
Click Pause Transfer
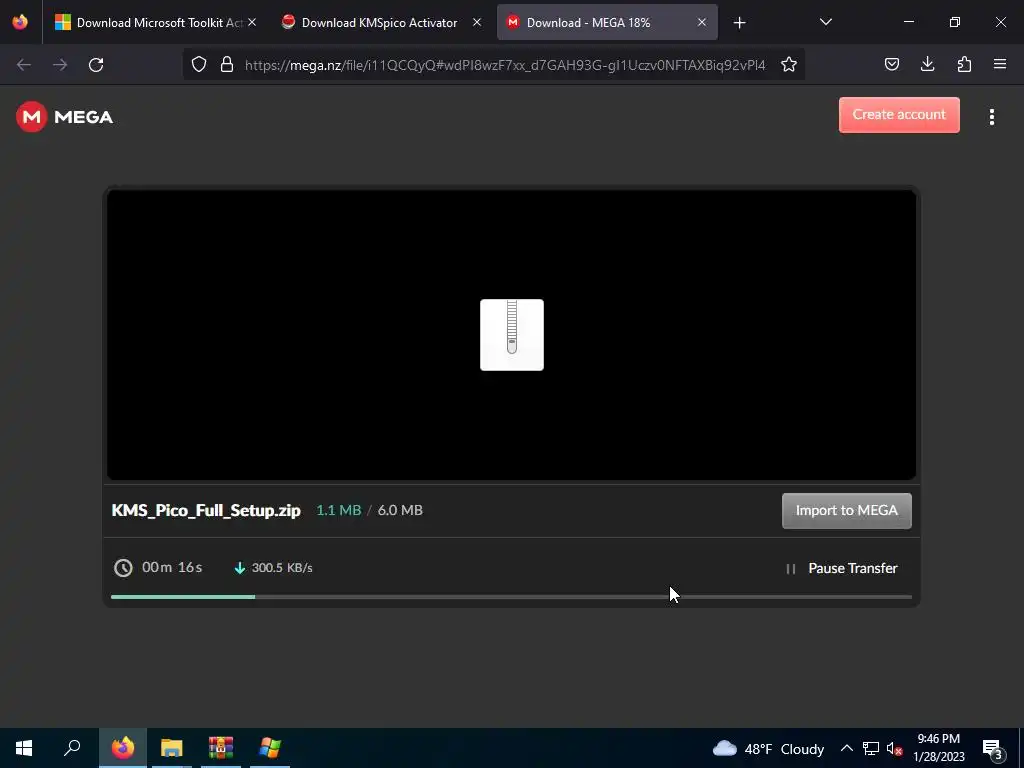pyautogui.click(x=842, y=568)
